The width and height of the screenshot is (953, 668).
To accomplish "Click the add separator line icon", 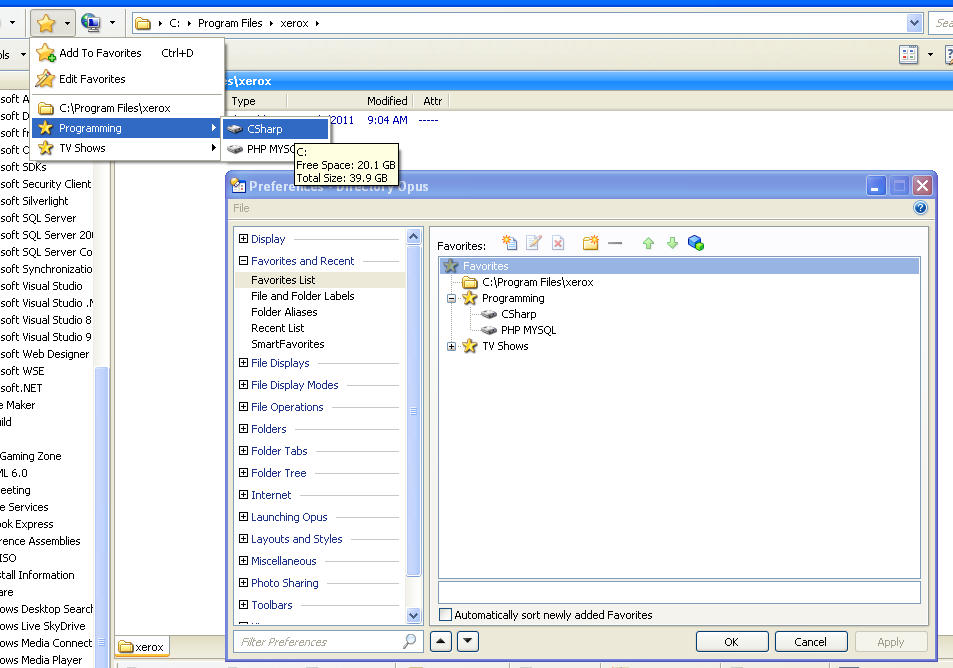I will click(x=615, y=243).
